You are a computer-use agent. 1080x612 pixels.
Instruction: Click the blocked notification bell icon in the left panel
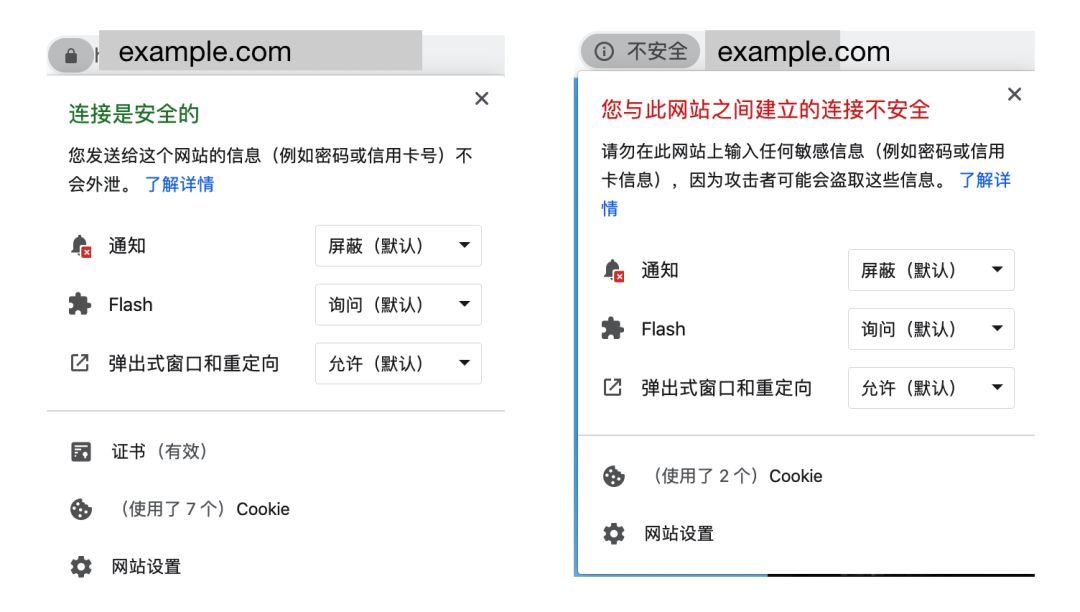click(81, 246)
